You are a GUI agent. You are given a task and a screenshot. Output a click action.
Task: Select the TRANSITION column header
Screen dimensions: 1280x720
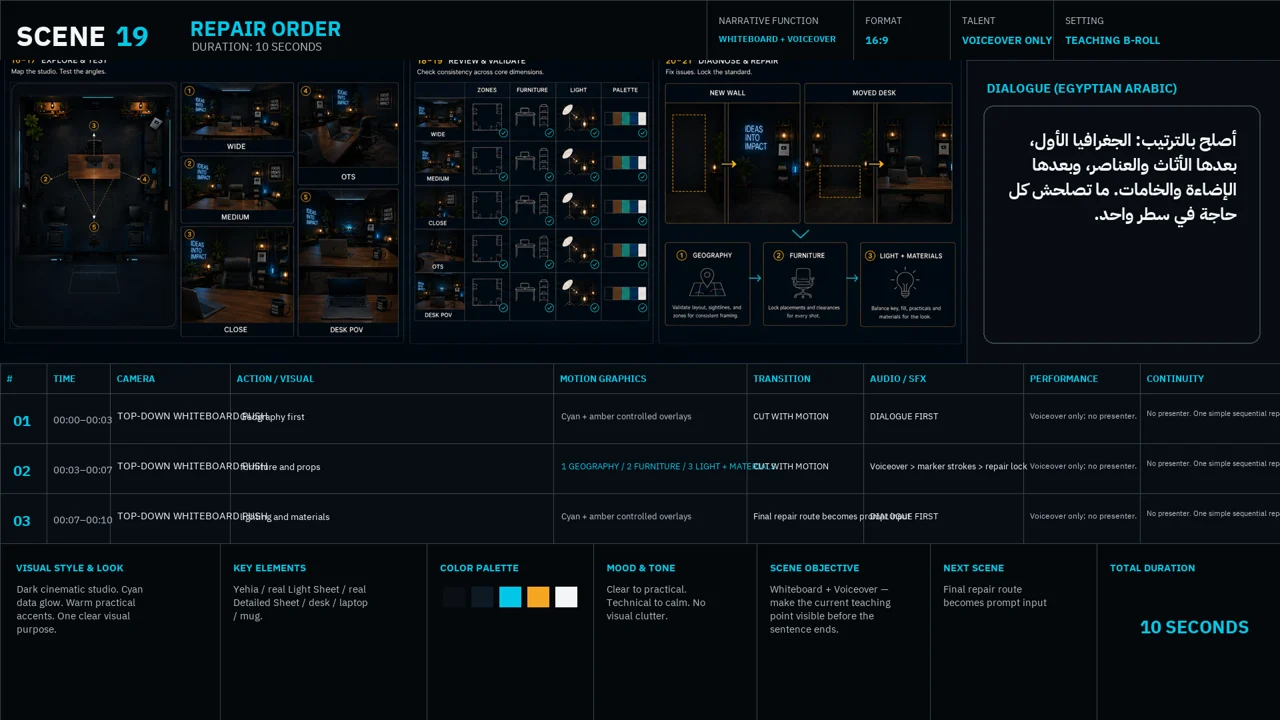(782, 379)
